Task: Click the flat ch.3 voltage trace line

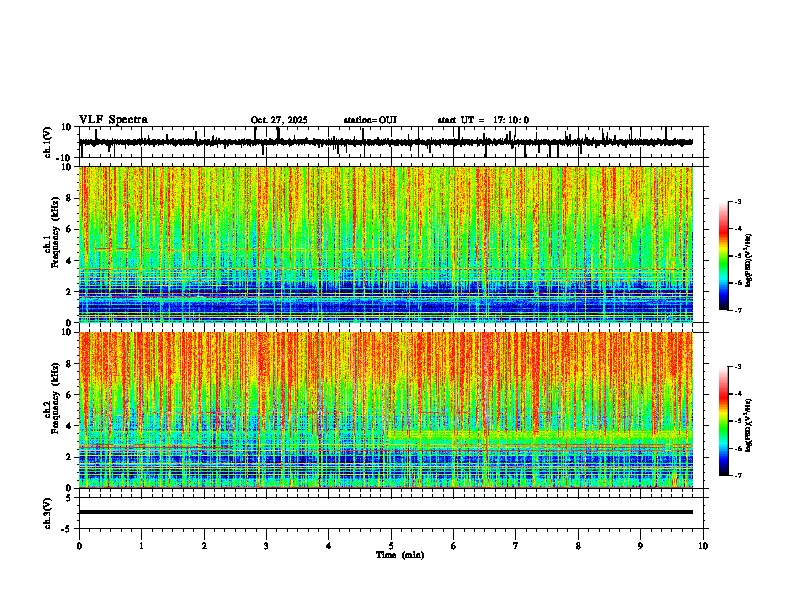Action: [386, 512]
